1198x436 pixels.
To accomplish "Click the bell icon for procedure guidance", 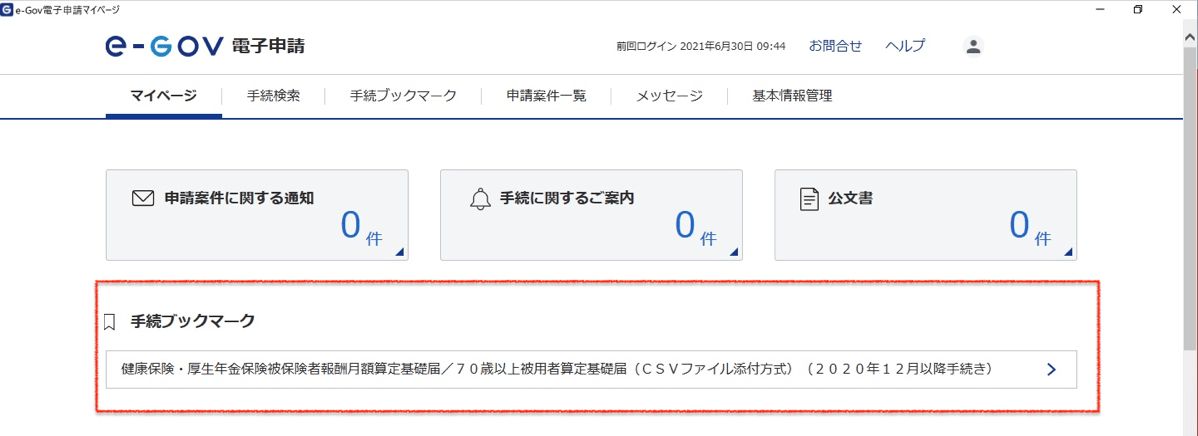I will tap(479, 199).
